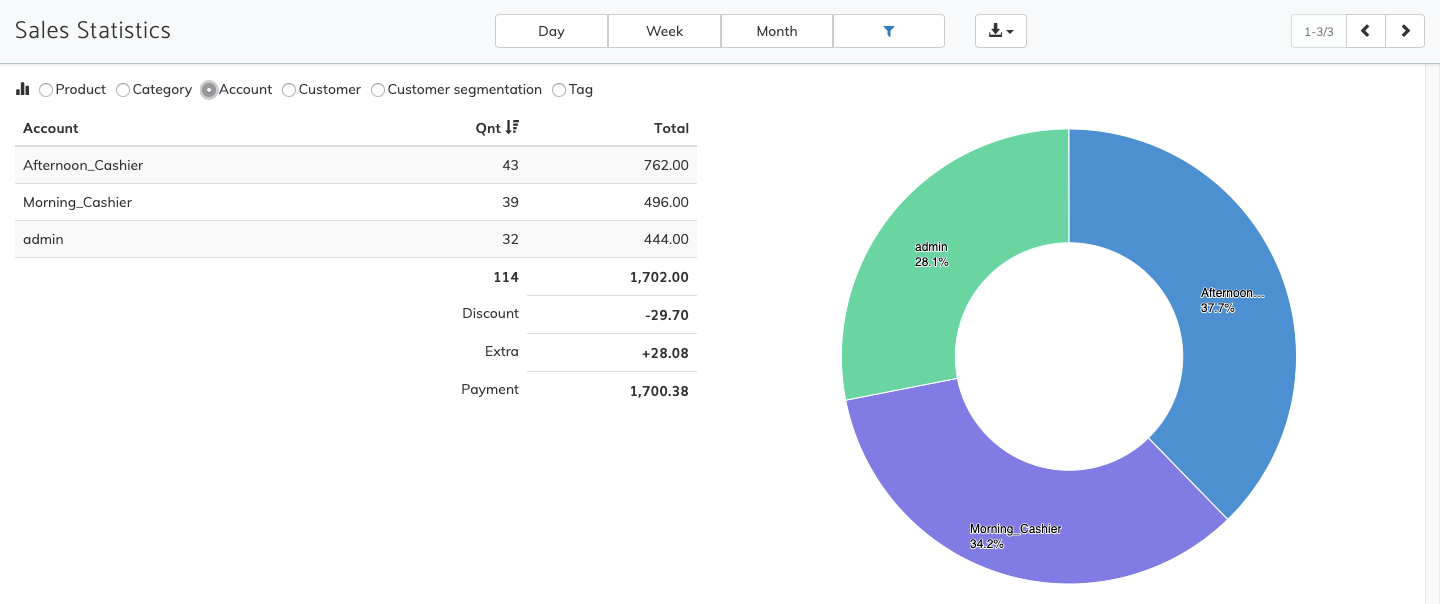This screenshot has height=604, width=1440.
Task: Toggle sorting with the Qnt sort icon
Action: click(x=512, y=127)
